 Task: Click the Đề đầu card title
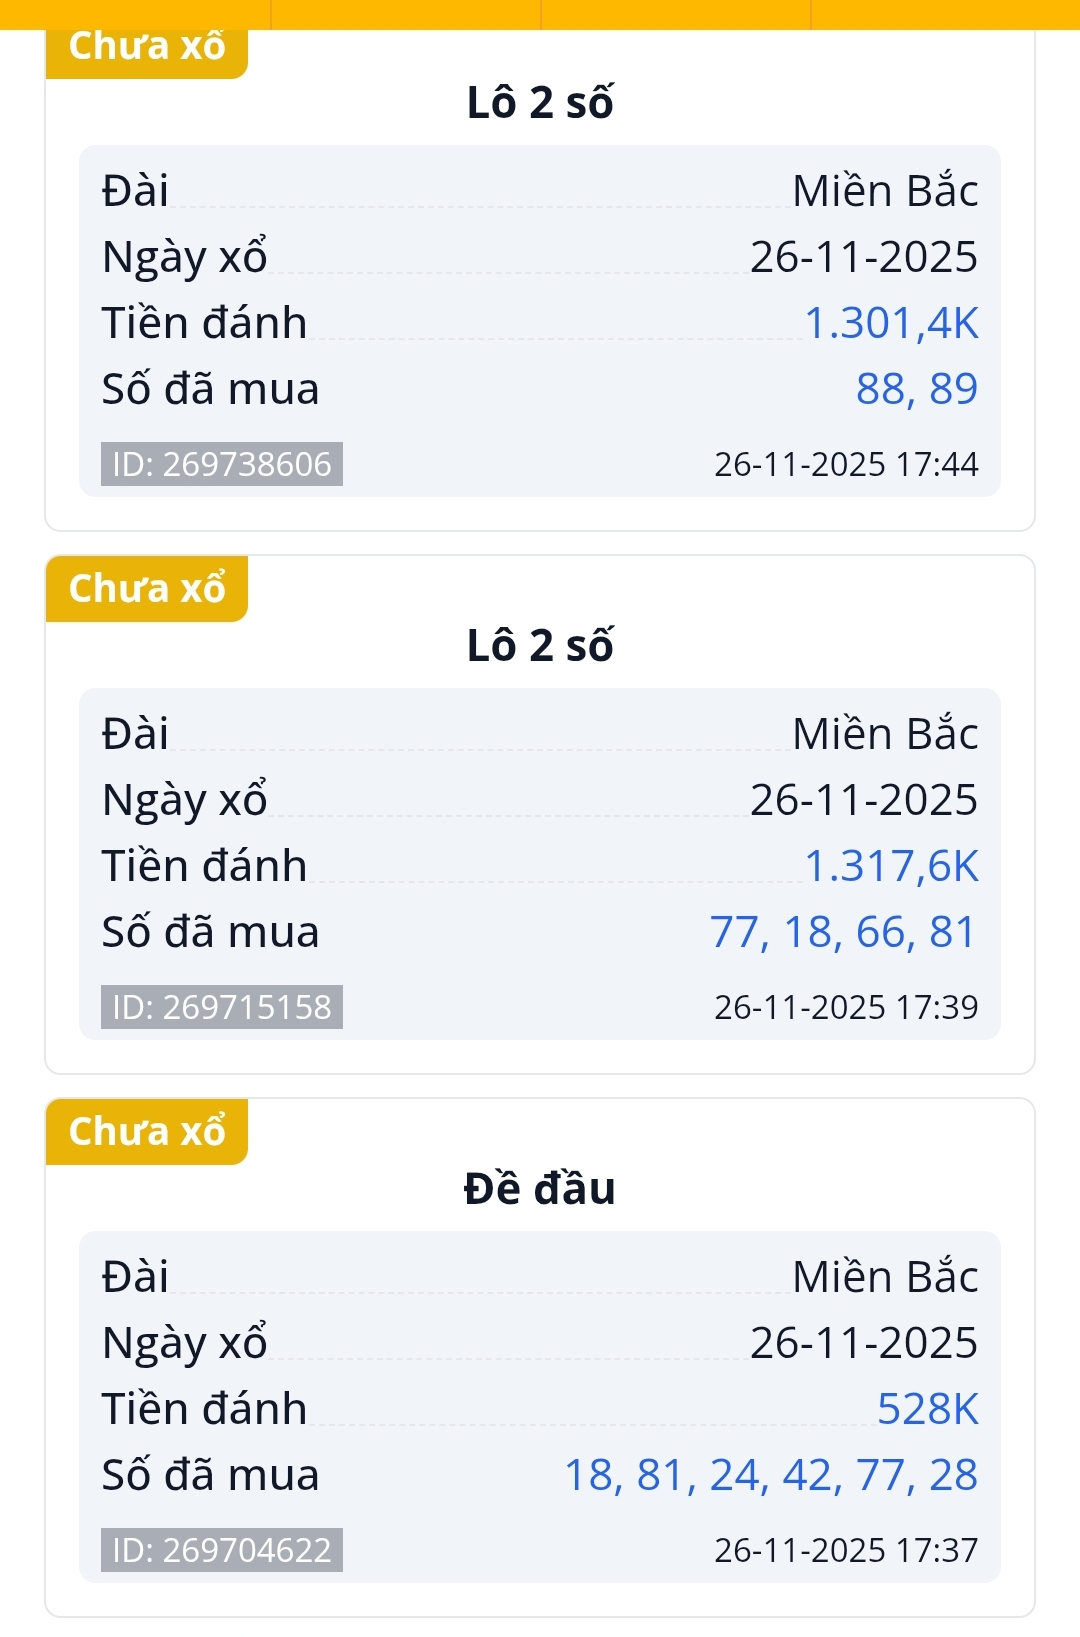point(540,1189)
